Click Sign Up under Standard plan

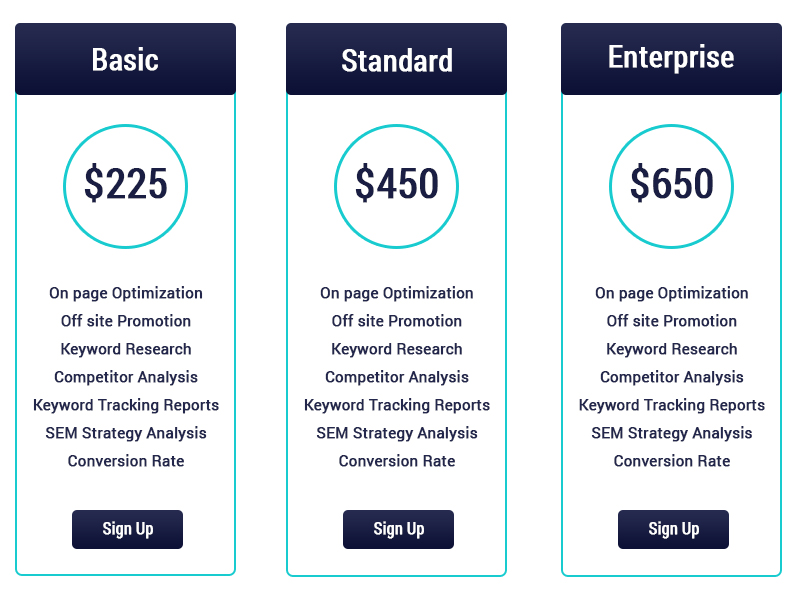click(x=398, y=529)
